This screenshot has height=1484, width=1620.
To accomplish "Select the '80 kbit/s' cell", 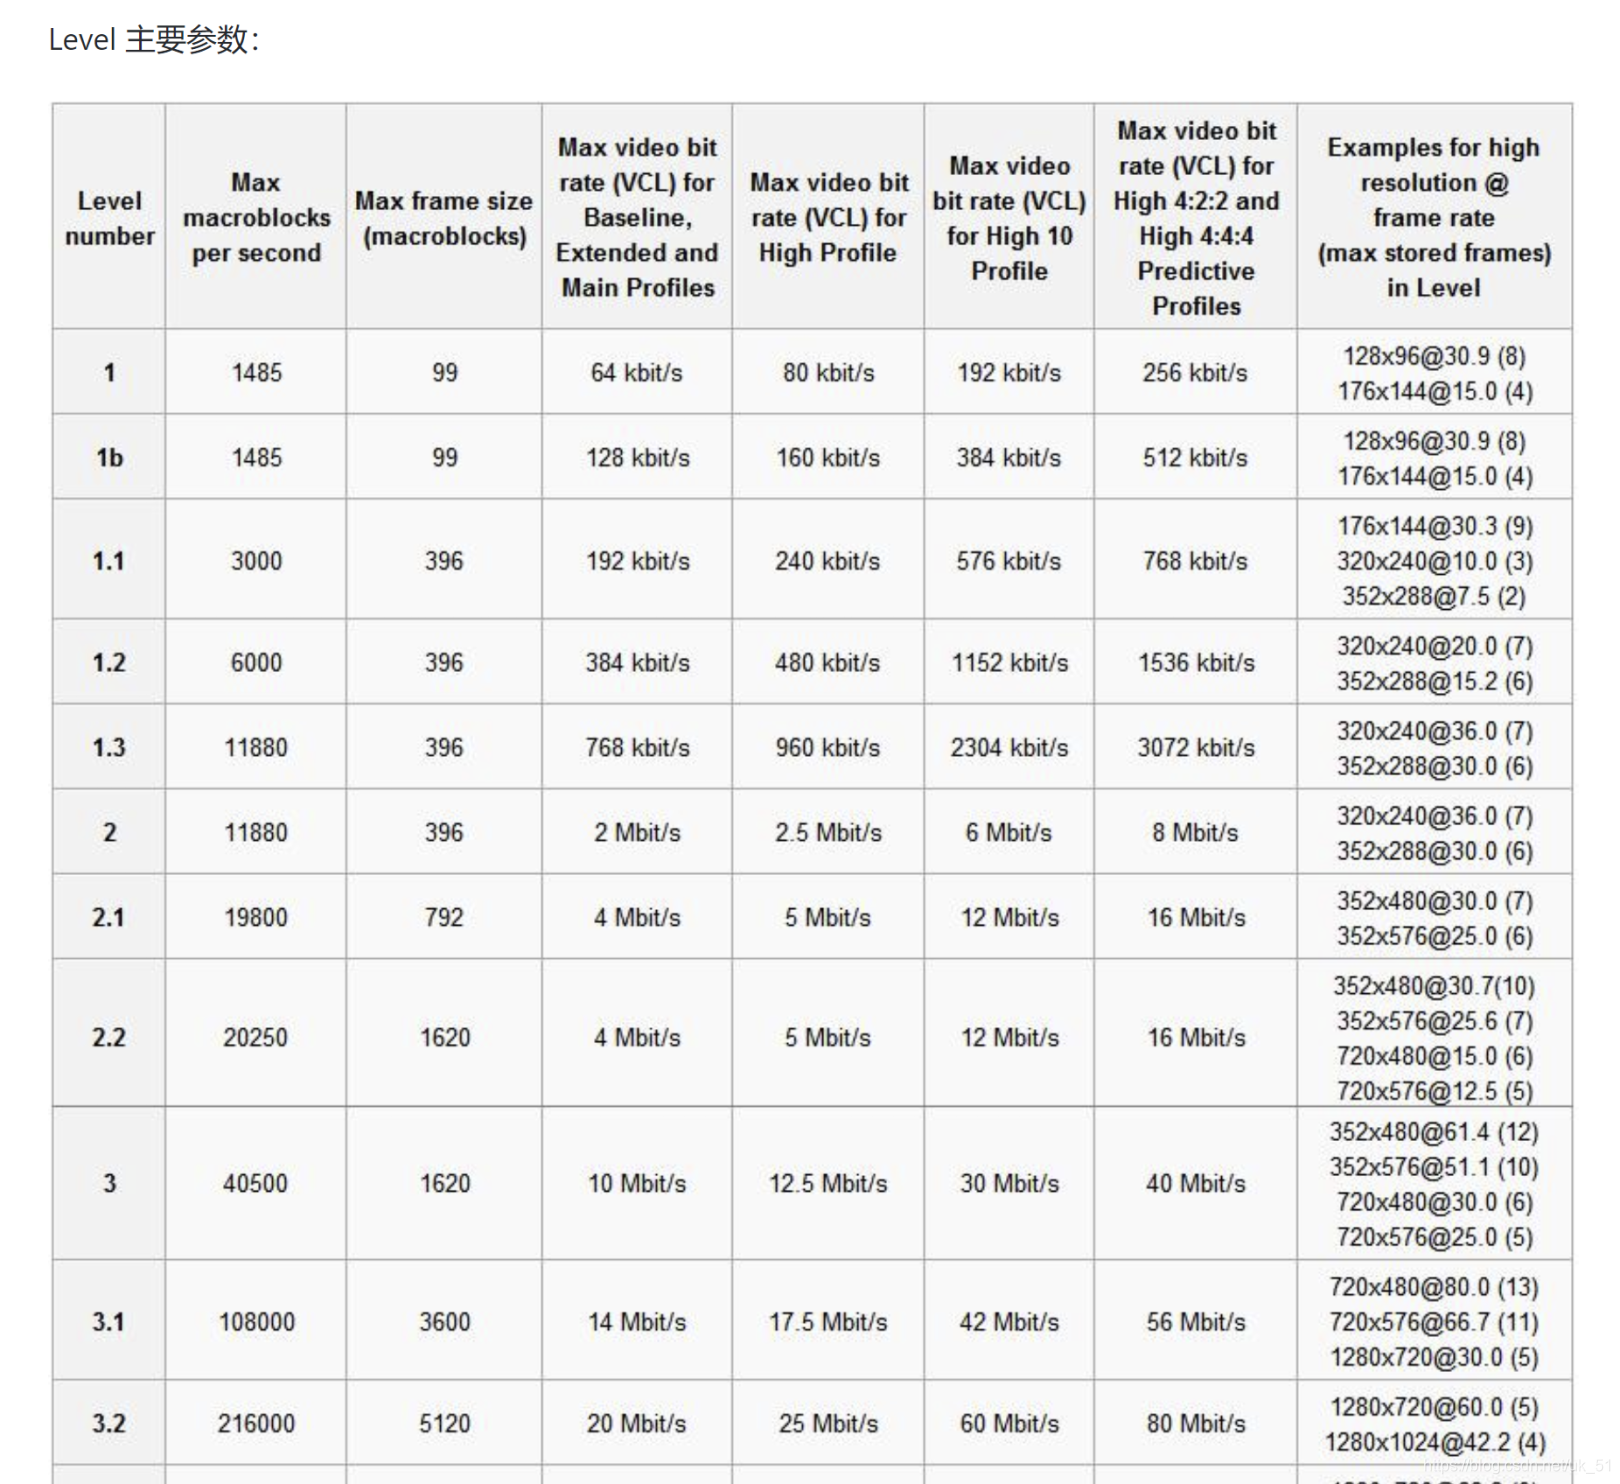I will (828, 373).
